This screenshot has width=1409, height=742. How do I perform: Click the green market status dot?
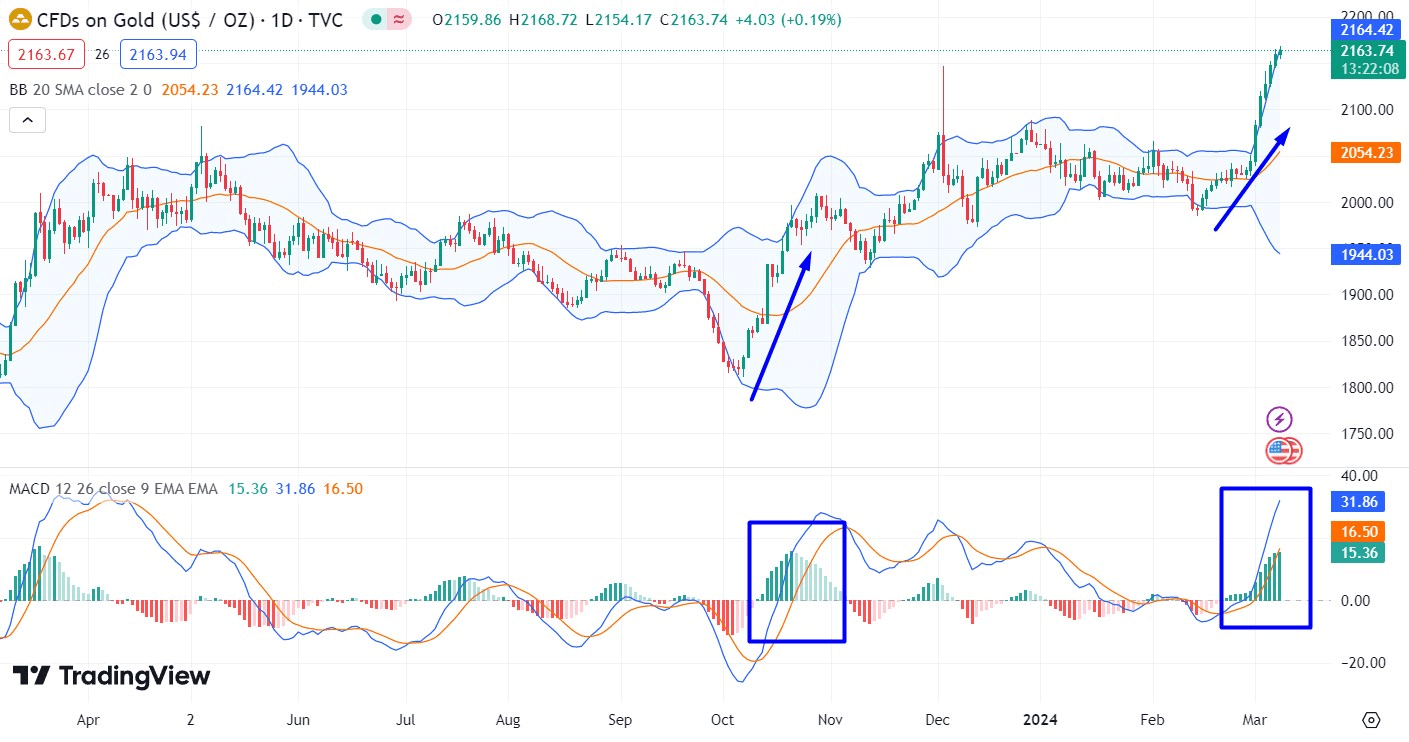coord(374,20)
